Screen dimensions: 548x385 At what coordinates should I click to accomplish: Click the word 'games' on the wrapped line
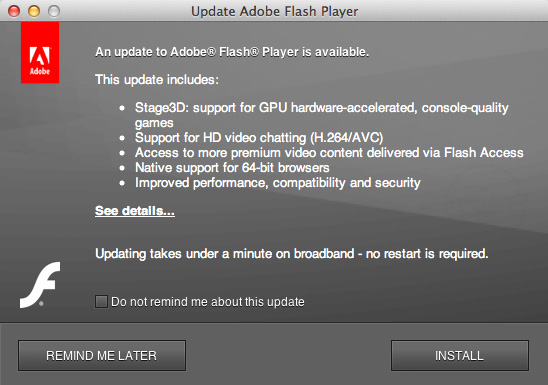(x=154, y=123)
